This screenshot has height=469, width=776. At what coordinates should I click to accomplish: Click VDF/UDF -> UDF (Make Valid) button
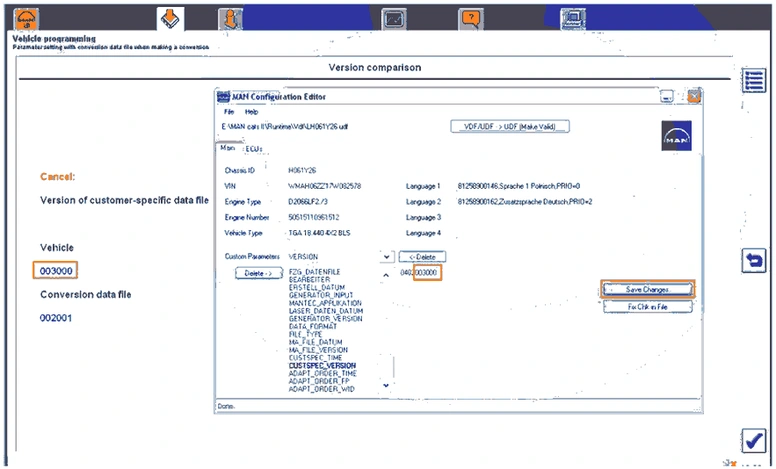510,127
